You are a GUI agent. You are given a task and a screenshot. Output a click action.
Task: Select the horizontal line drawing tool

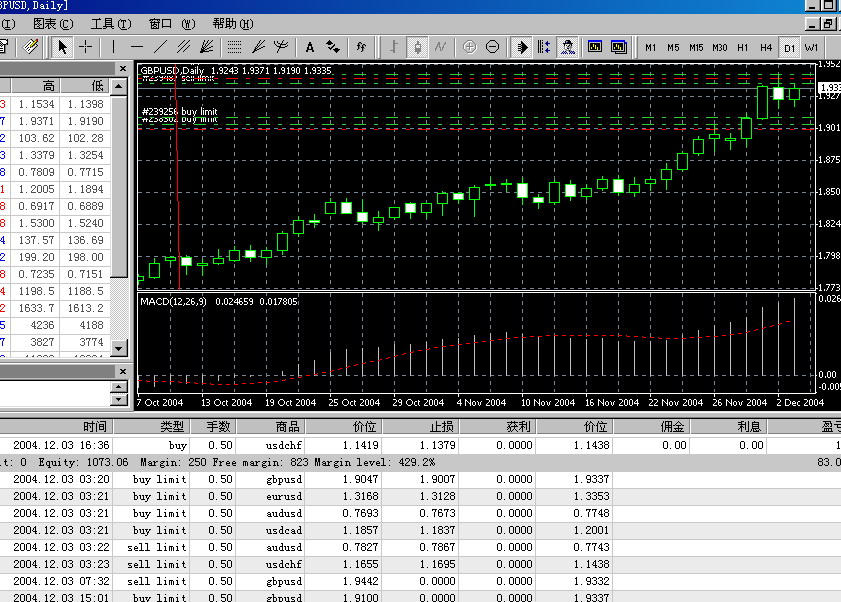[x=137, y=46]
